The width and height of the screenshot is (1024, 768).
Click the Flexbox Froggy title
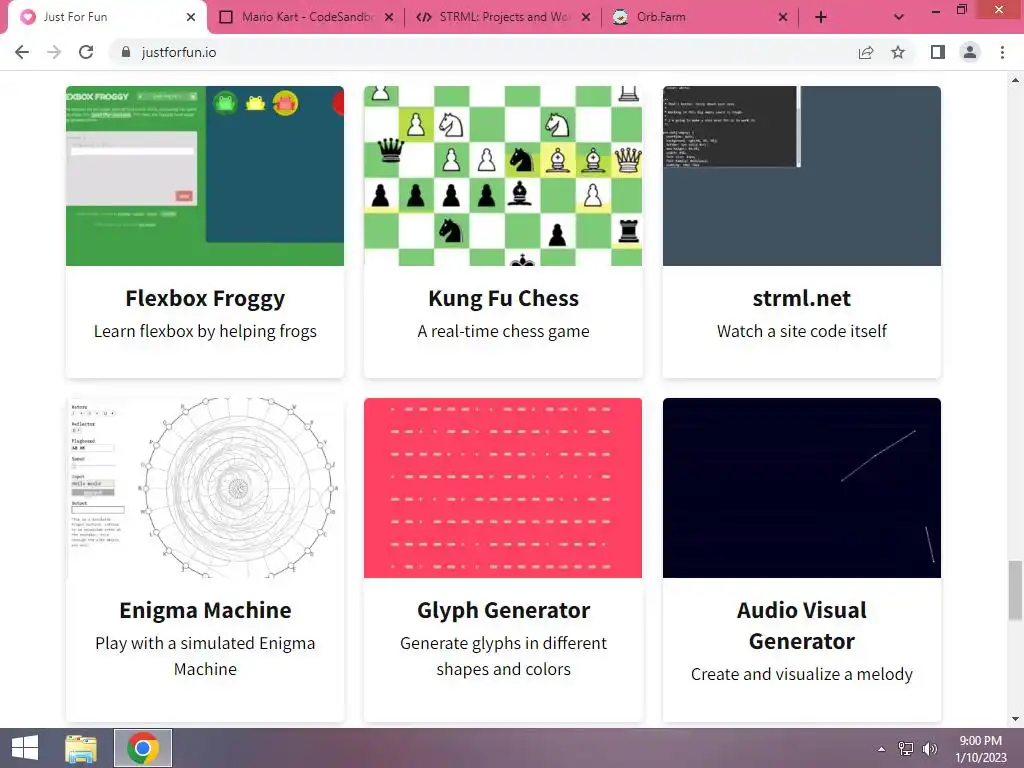point(205,298)
